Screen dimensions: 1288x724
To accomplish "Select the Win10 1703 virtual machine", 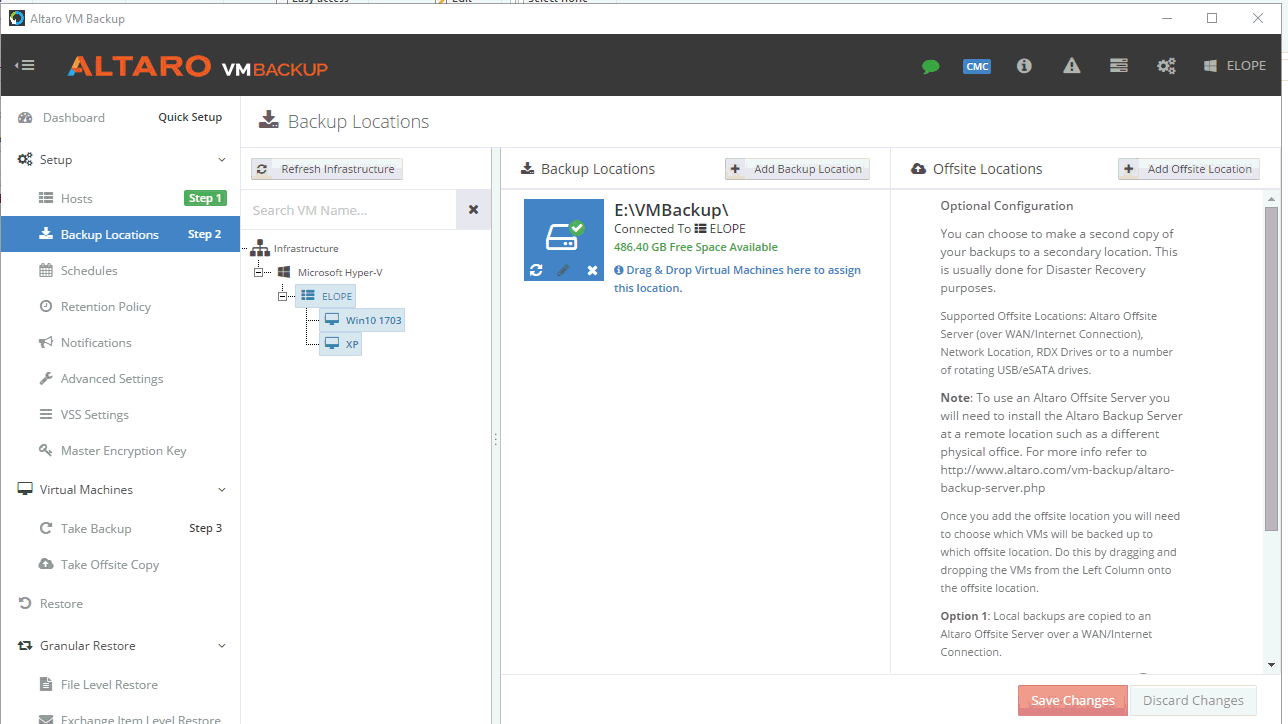I will point(362,320).
